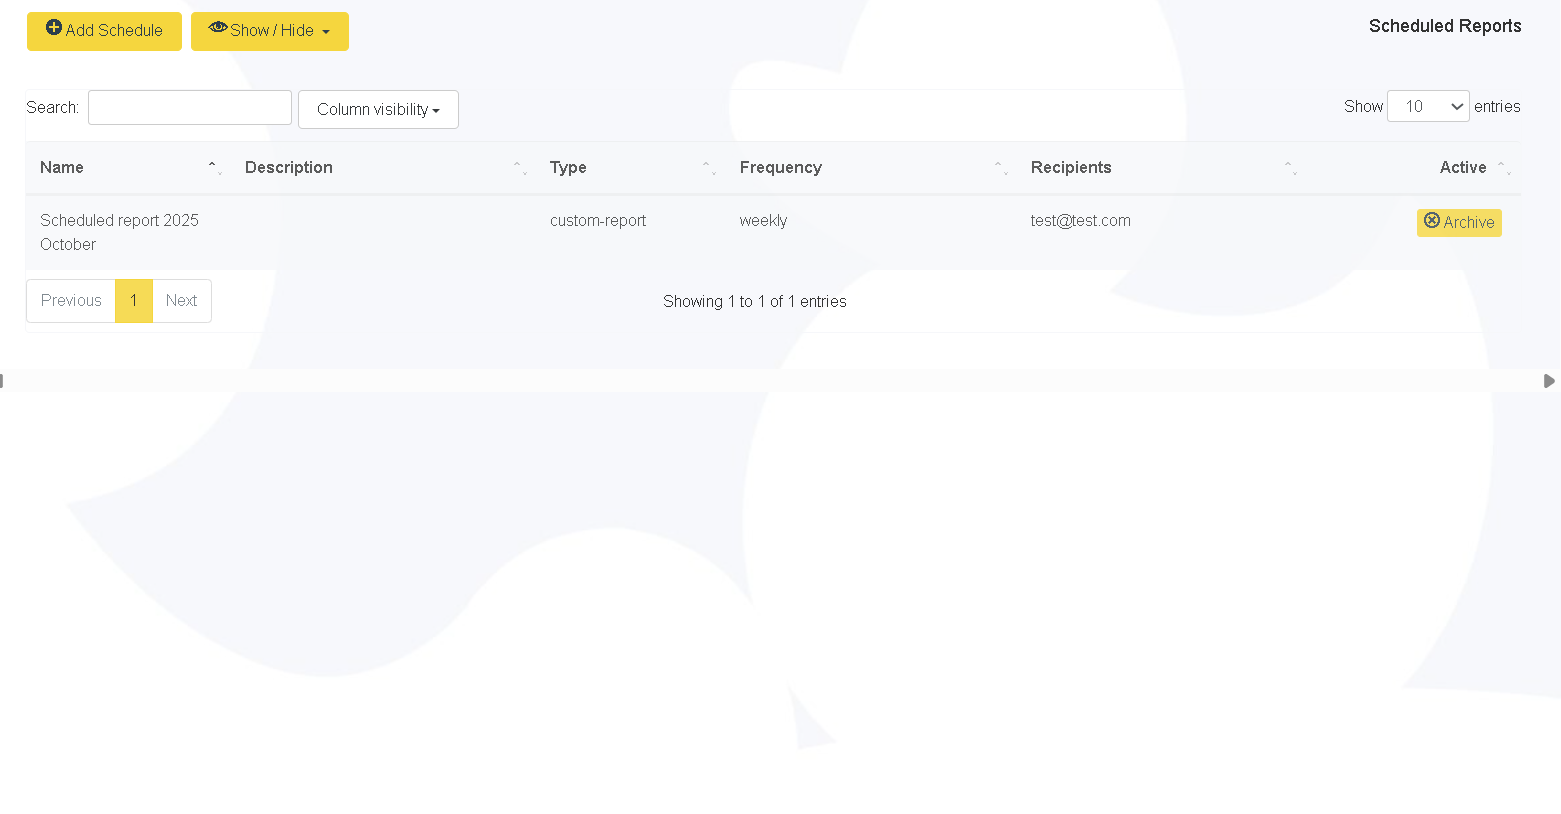Click sort arrows in Recipients header
Screen dimensions: 1561x814
click(x=1290, y=168)
